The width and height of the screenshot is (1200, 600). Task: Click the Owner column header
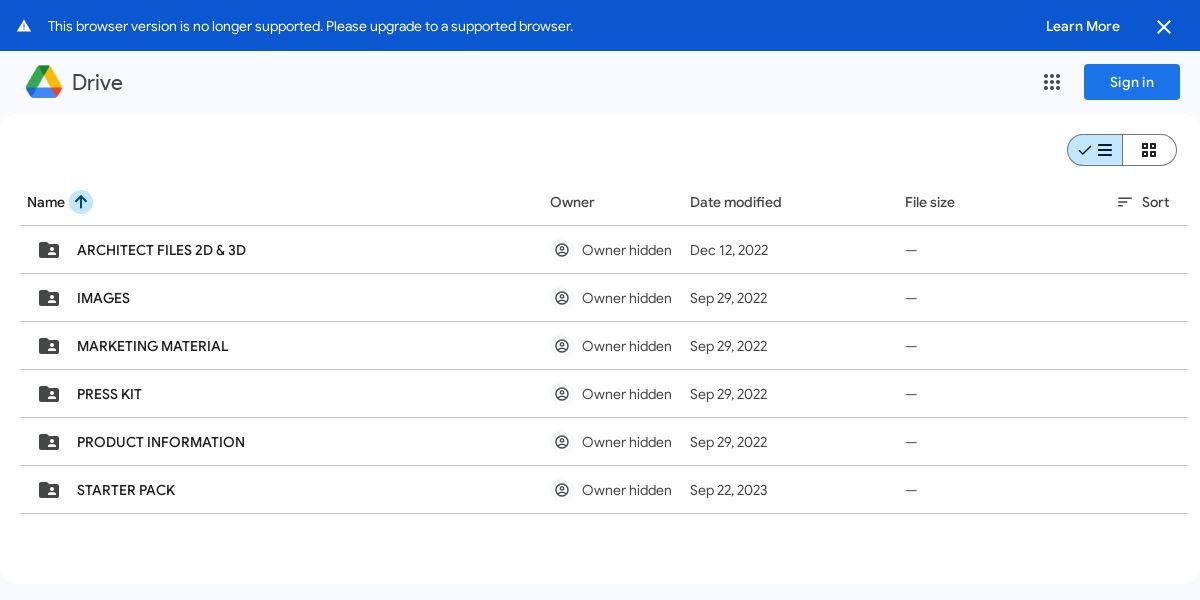572,202
